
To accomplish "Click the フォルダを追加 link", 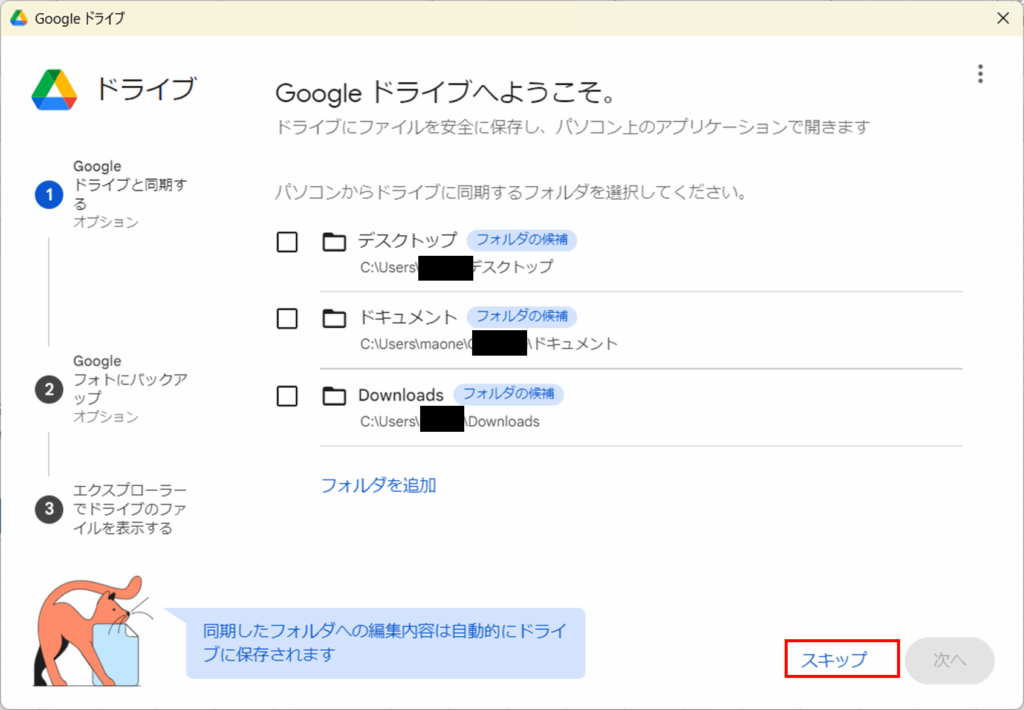I will tap(379, 485).
